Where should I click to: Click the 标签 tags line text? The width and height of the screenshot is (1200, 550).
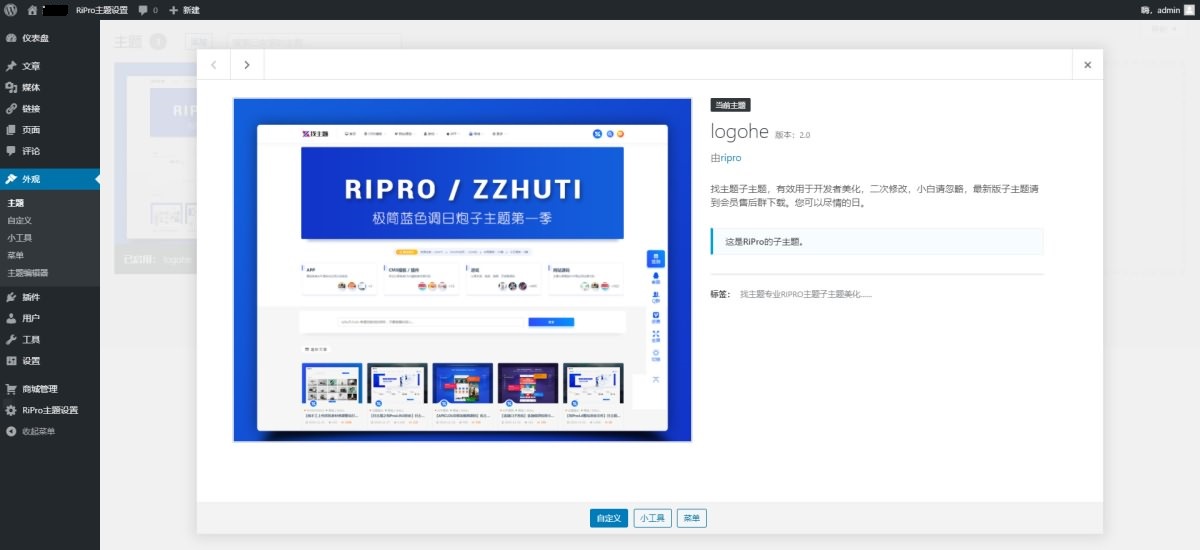click(791, 295)
